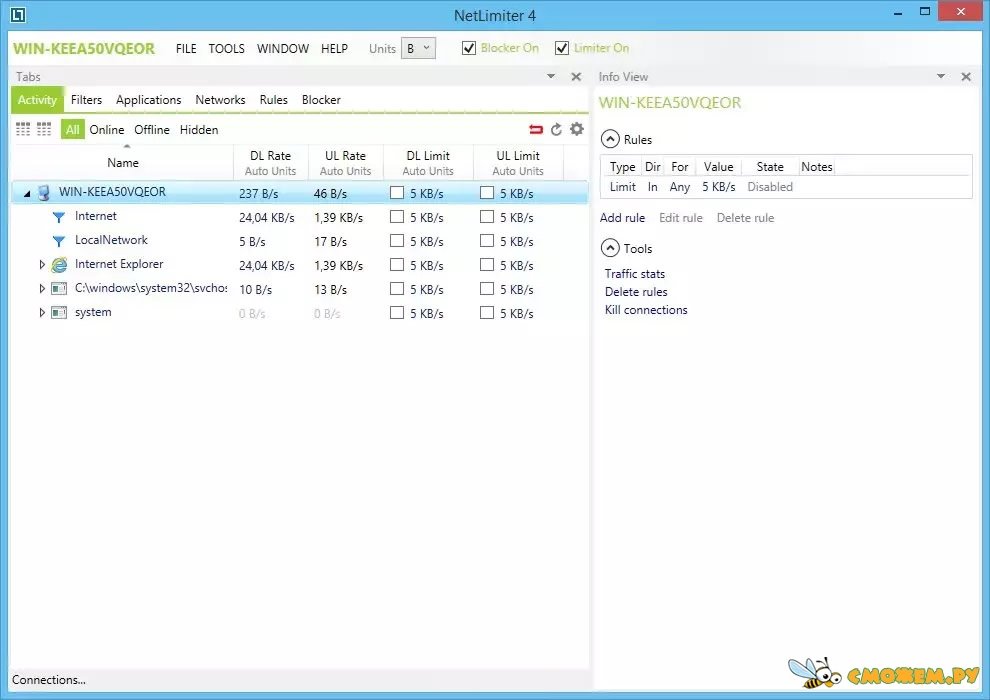The width and height of the screenshot is (990, 700).
Task: Click the LocalNetwork filter funnel icon
Action: click(x=58, y=241)
